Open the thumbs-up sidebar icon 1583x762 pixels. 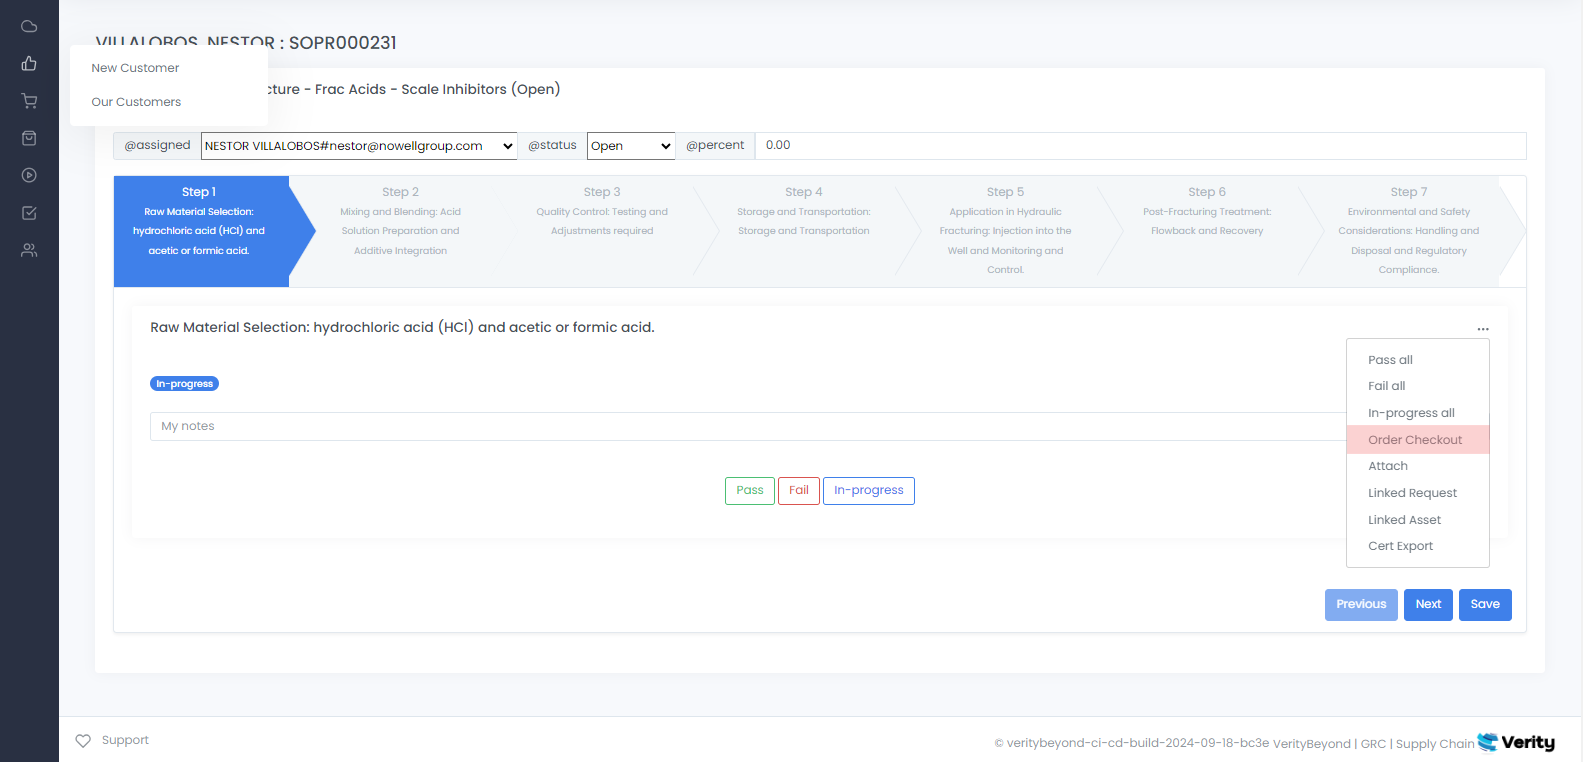[29, 63]
